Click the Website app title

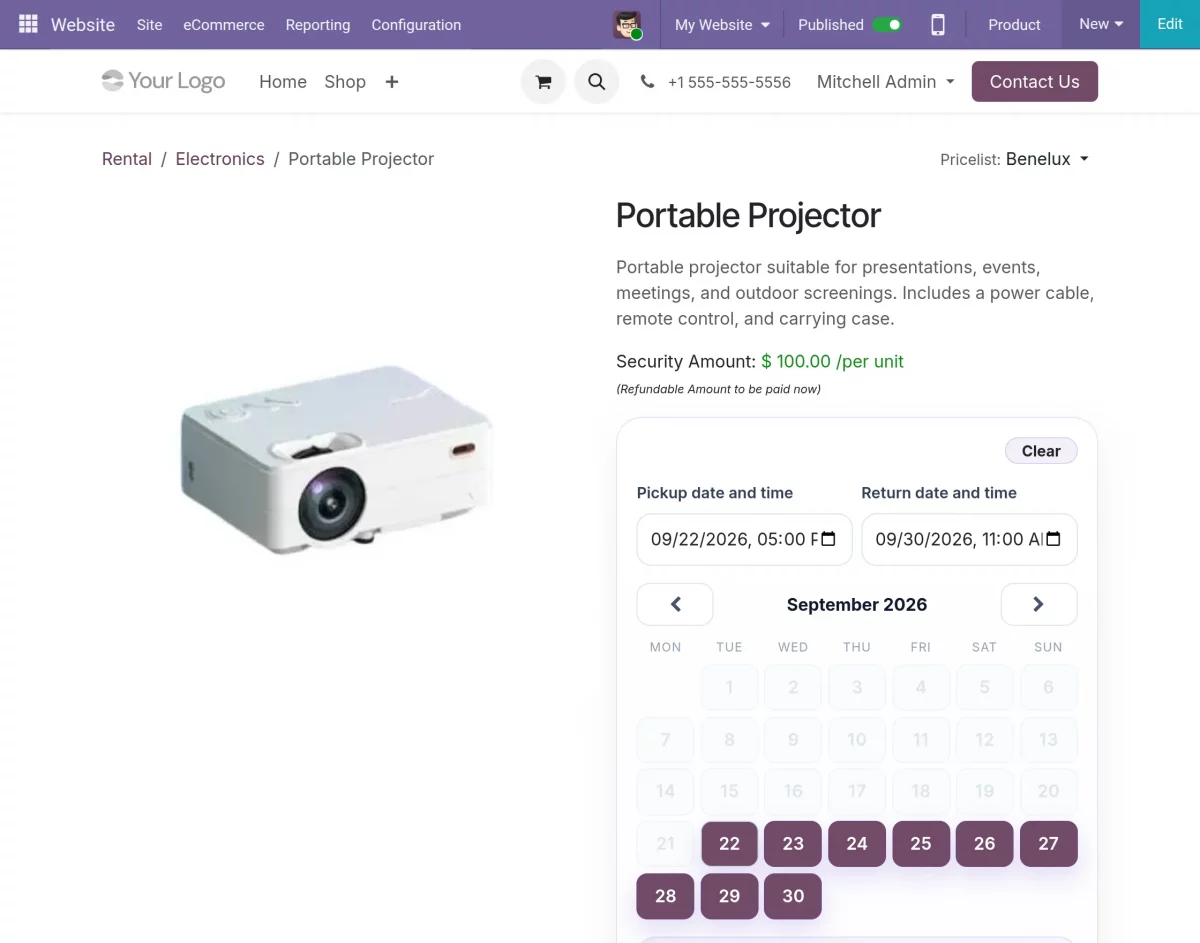pyautogui.click(x=83, y=25)
